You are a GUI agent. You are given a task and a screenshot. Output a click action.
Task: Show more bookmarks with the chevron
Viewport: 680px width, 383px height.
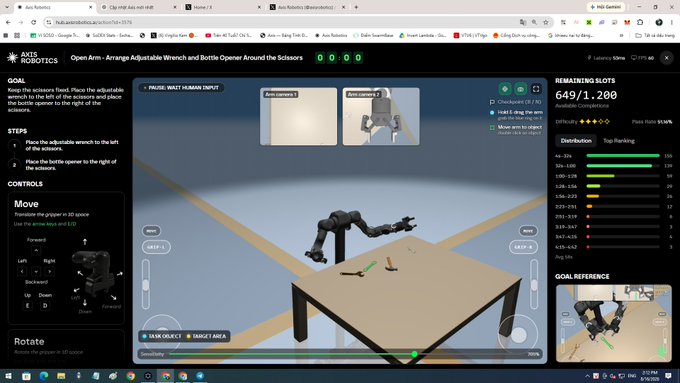[x=621, y=36]
